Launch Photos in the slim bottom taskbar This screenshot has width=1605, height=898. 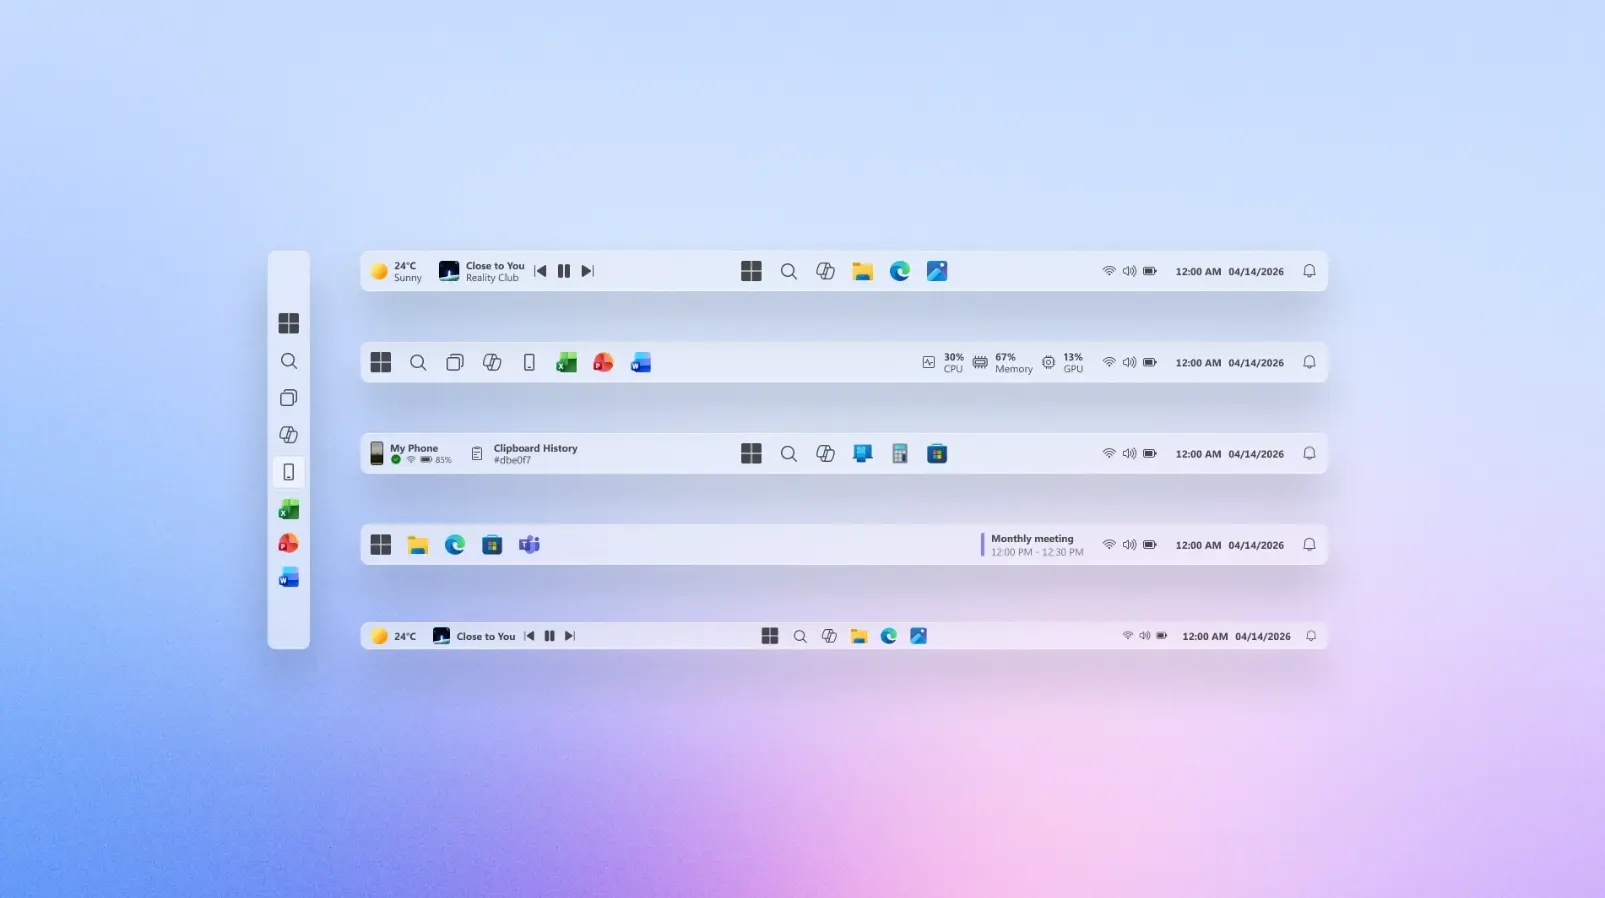point(919,636)
